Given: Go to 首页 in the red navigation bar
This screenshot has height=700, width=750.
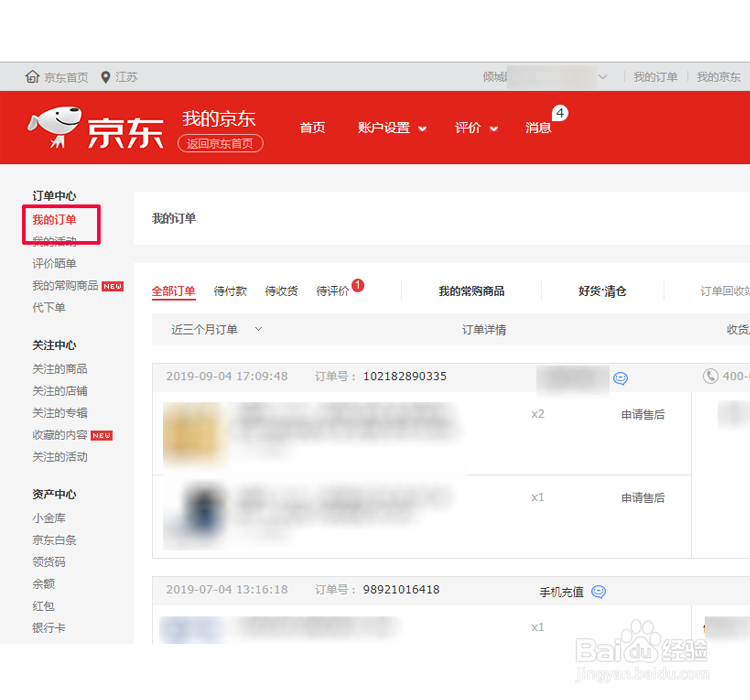Looking at the screenshot, I should click(x=312, y=128).
